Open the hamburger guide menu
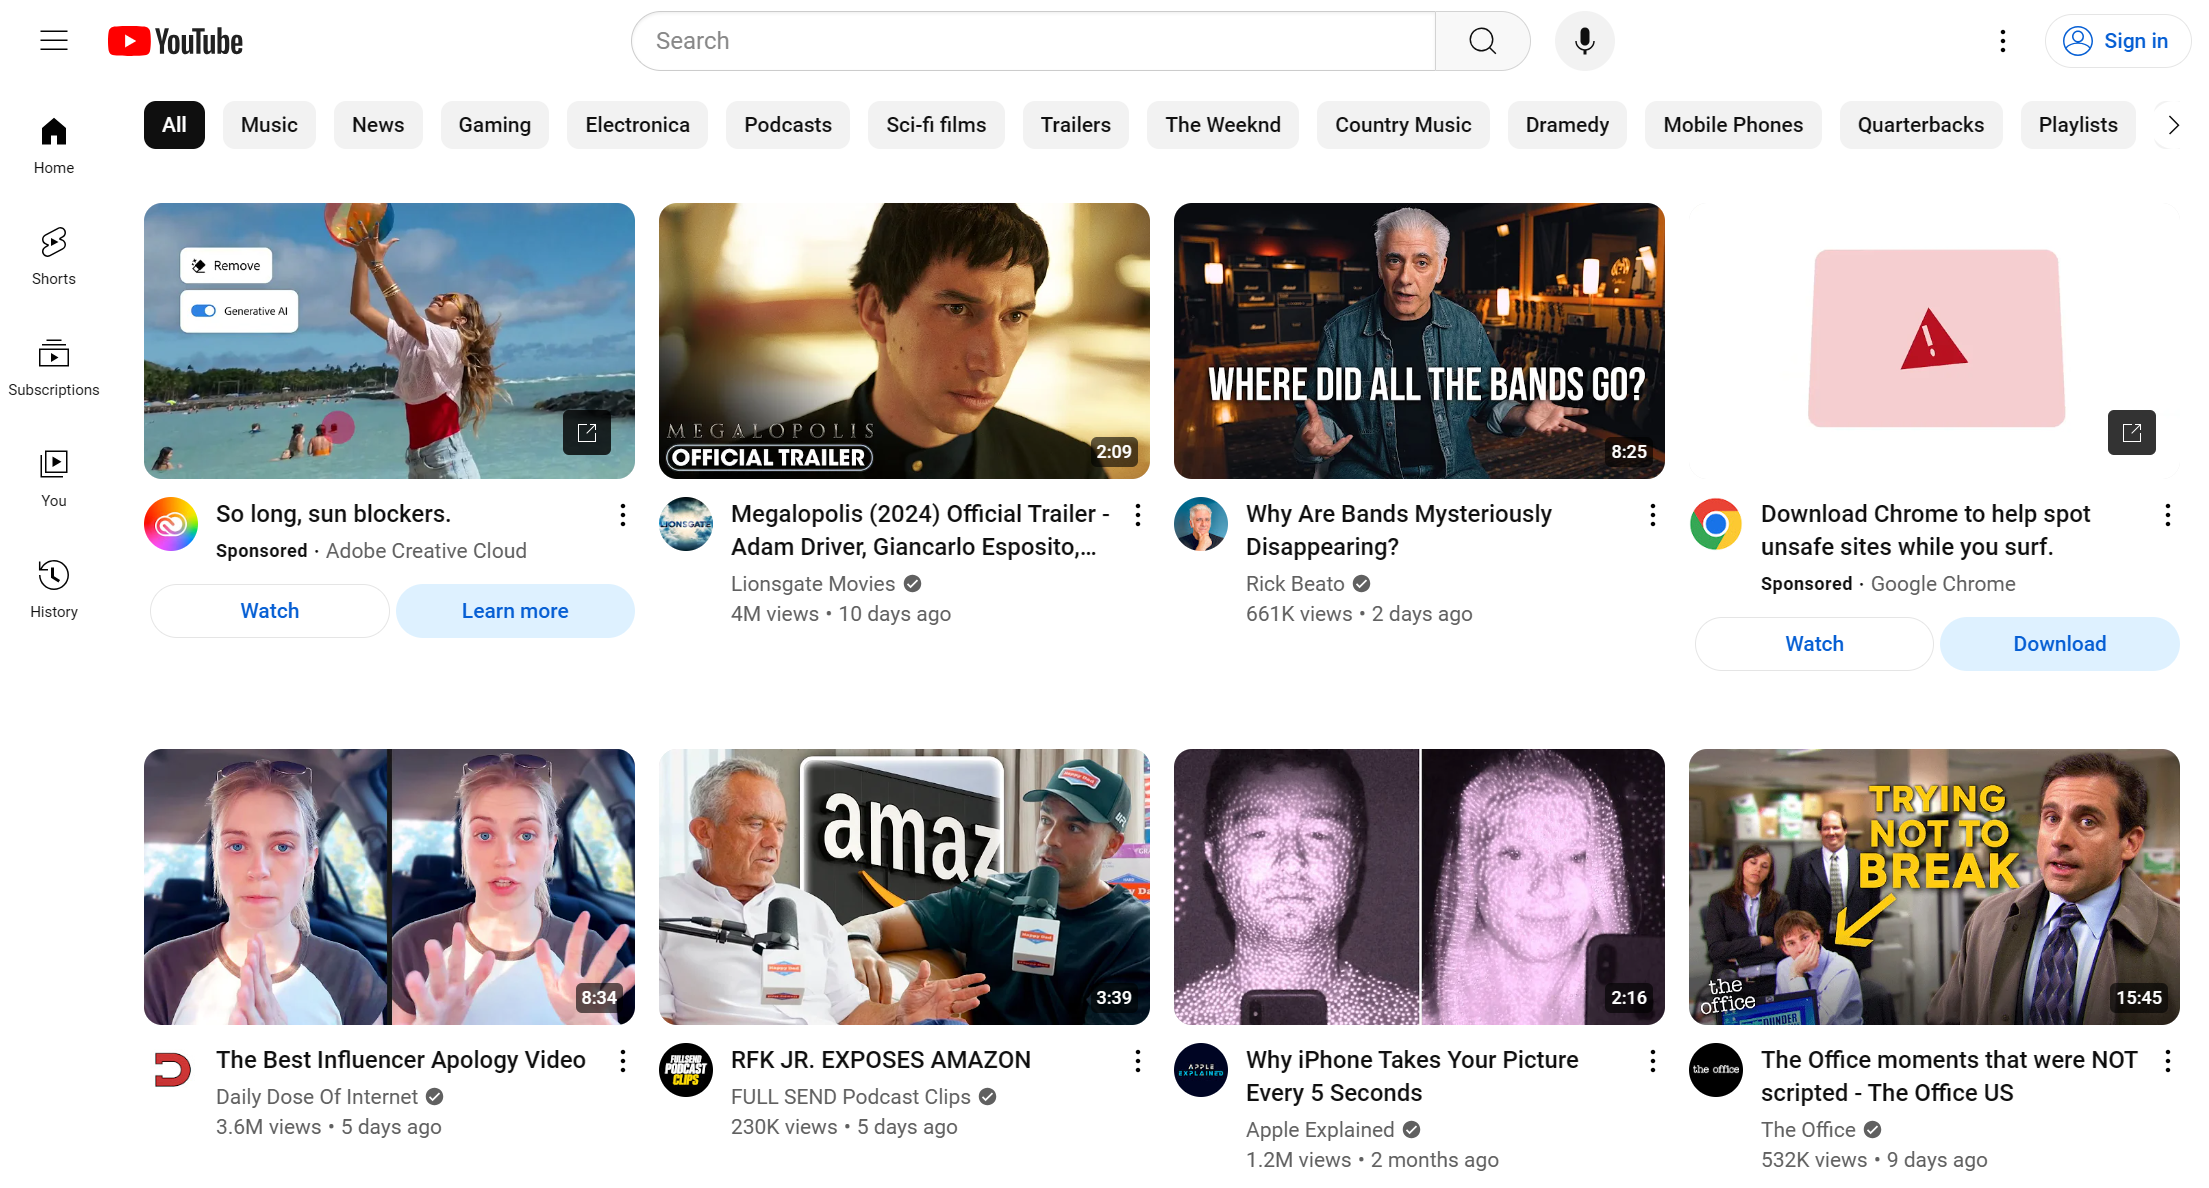Image resolution: width=2209 pixels, height=1188 pixels. [x=54, y=41]
